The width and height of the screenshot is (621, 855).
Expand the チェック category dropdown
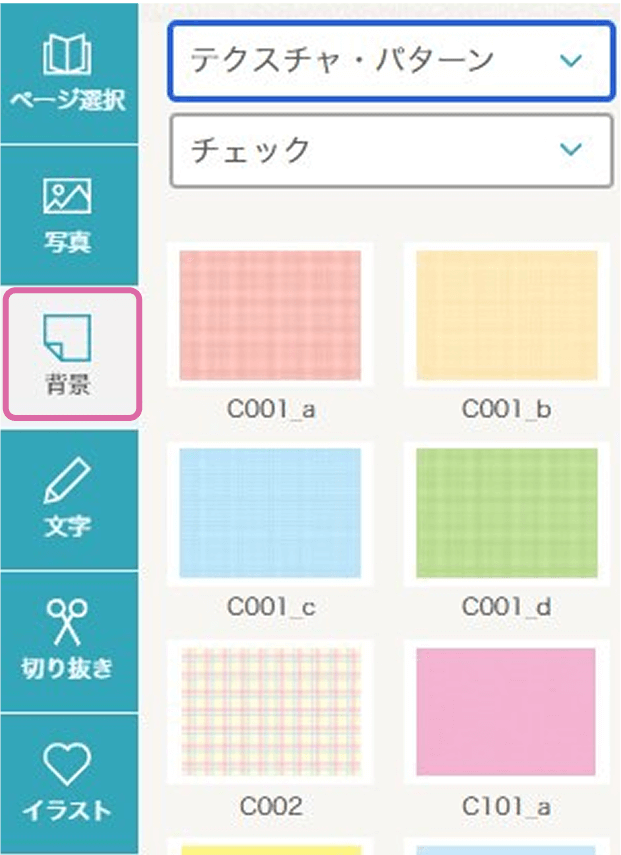click(391, 150)
